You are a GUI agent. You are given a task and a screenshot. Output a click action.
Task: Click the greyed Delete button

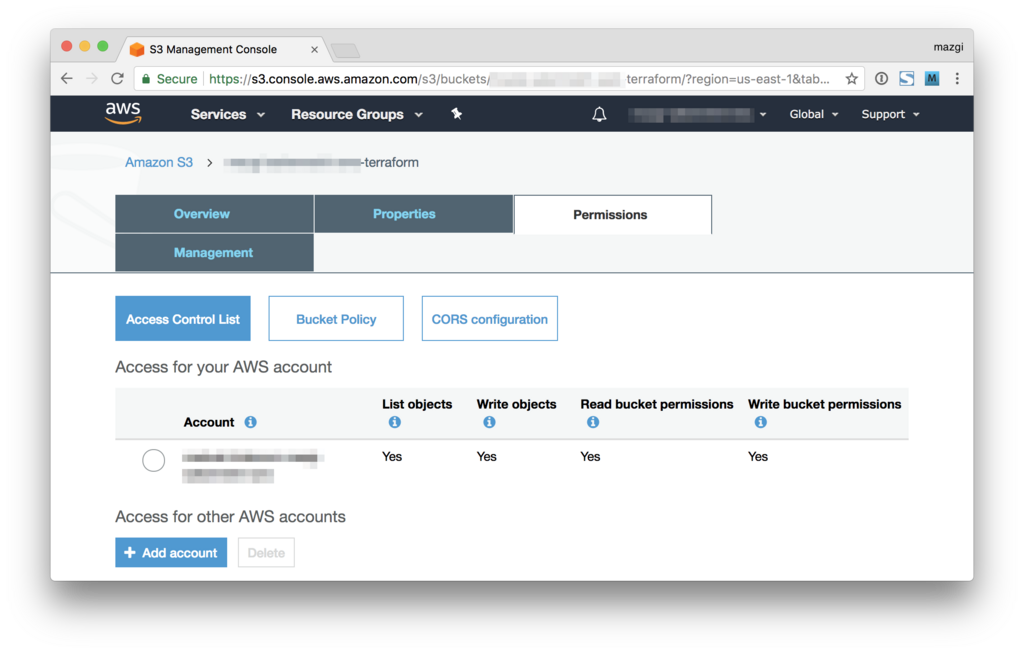click(x=266, y=552)
